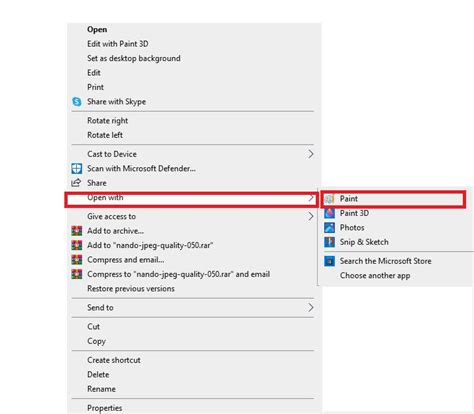Choose Search the Microsoft Store
This screenshot has height=414, width=474.
(x=385, y=261)
